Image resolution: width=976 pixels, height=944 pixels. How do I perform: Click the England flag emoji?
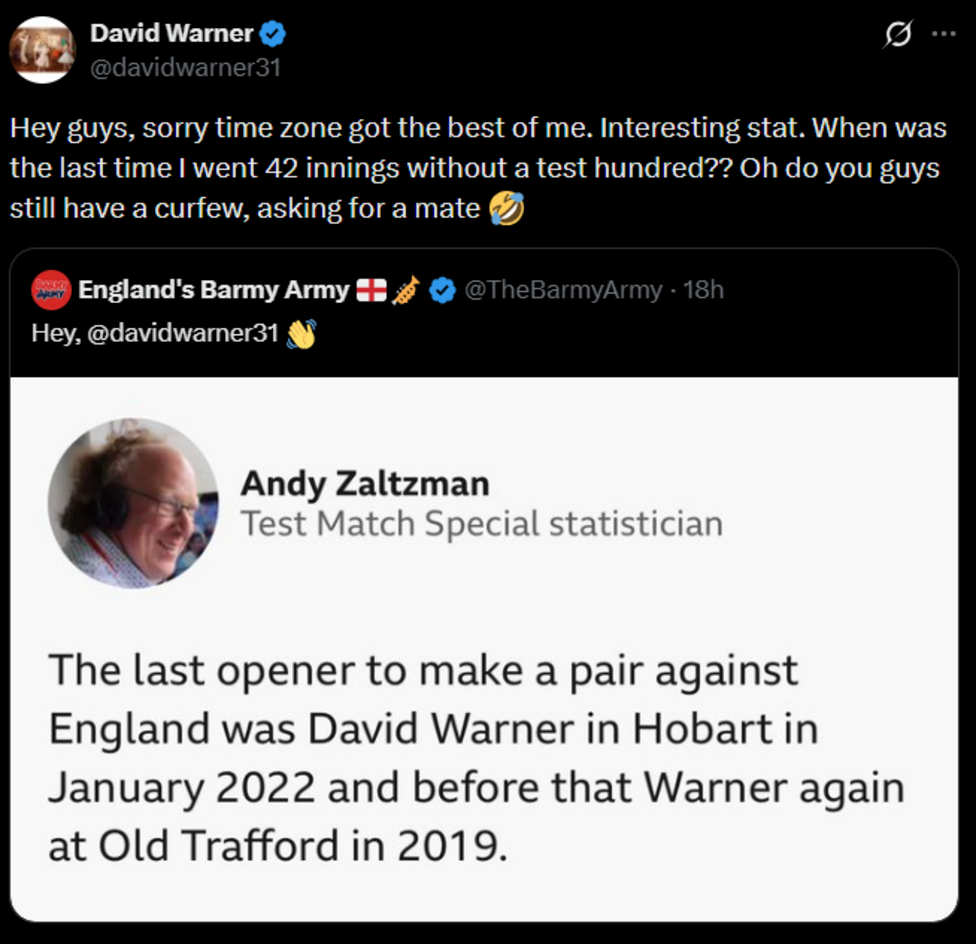pyautogui.click(x=371, y=290)
